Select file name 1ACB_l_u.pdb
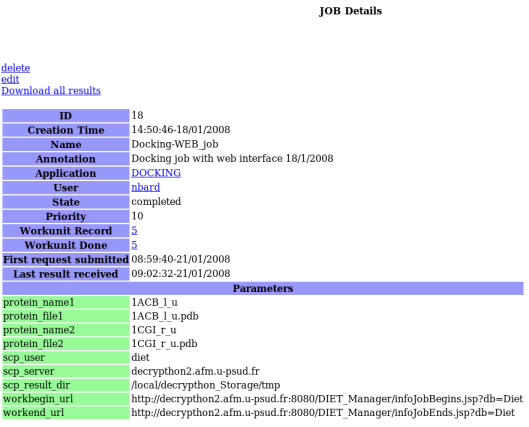529x427 pixels. click(x=165, y=316)
